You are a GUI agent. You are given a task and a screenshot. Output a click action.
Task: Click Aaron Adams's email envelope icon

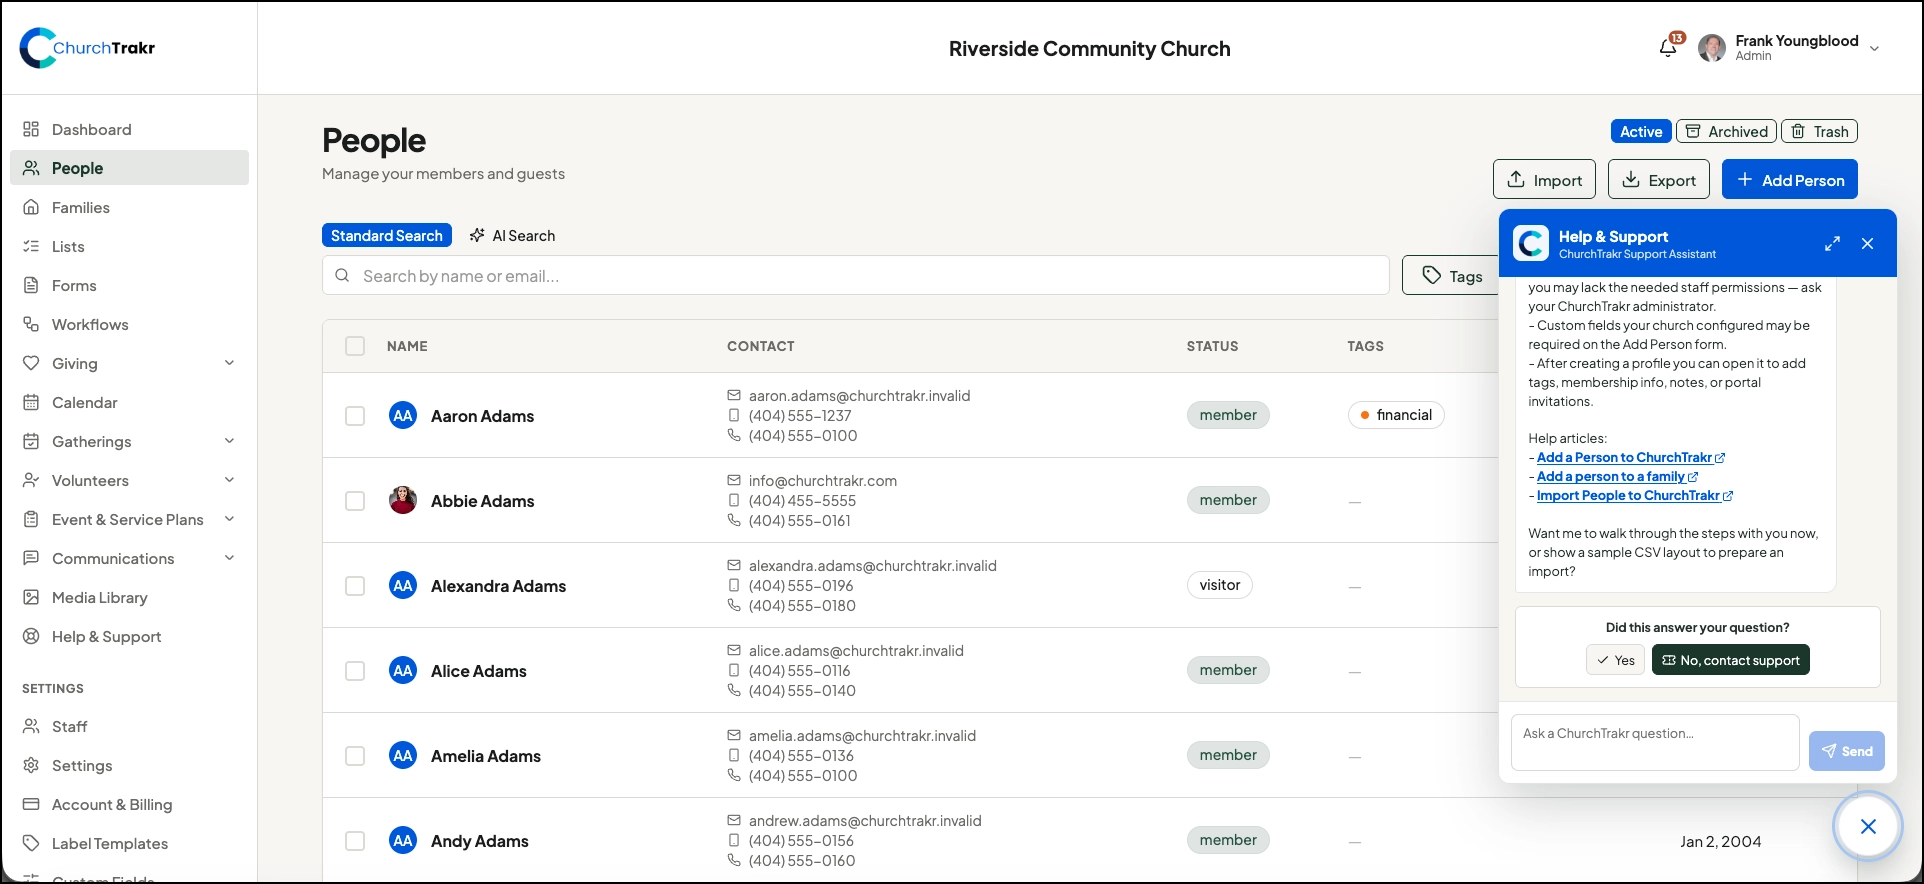pyautogui.click(x=734, y=395)
